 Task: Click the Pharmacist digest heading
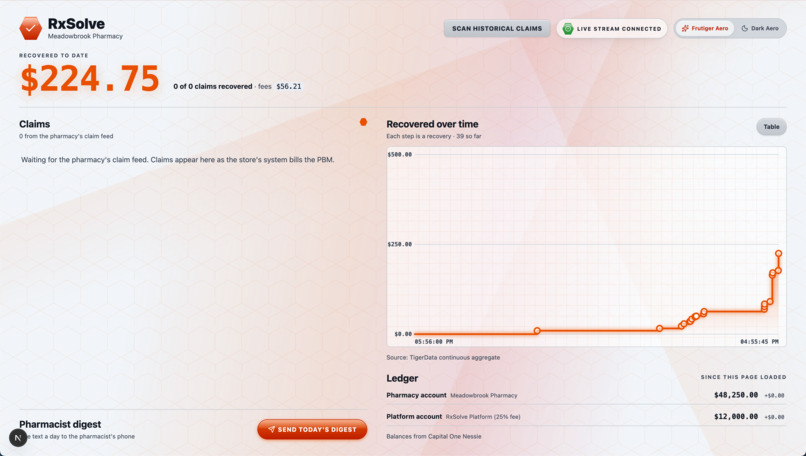point(60,424)
